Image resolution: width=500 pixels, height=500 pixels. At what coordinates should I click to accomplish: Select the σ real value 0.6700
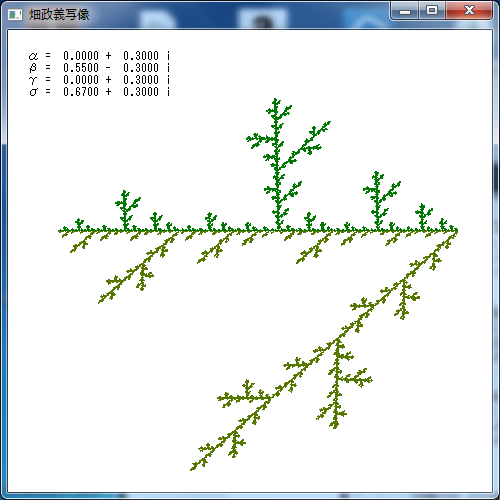[81, 92]
